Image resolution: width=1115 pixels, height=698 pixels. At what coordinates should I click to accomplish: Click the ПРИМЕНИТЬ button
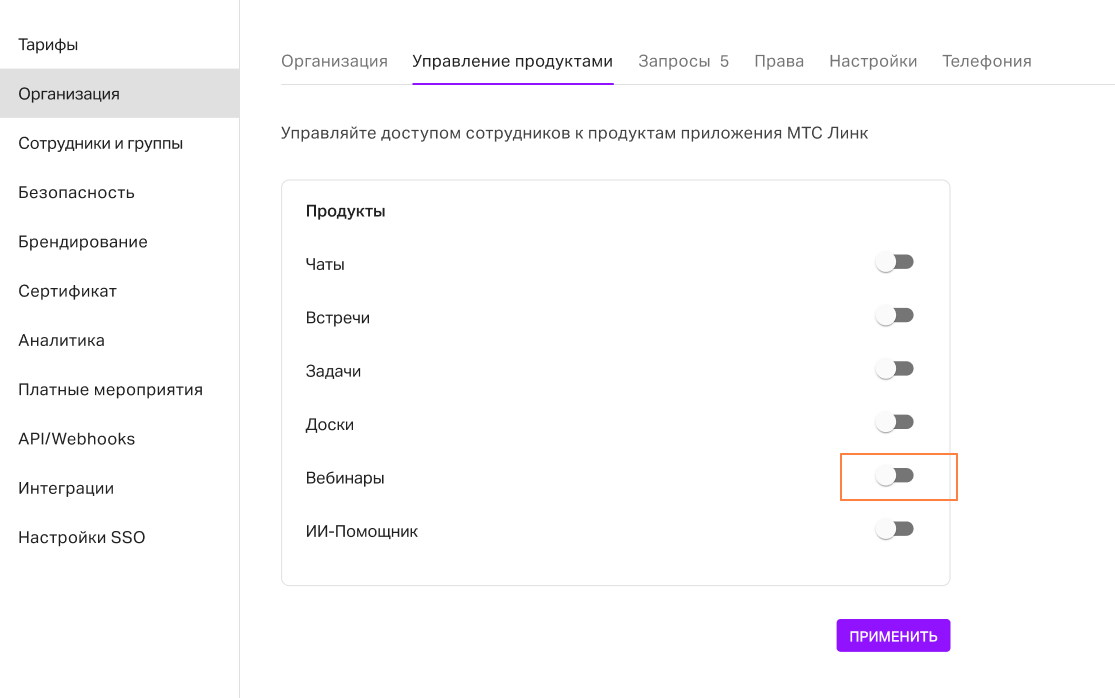coord(893,636)
